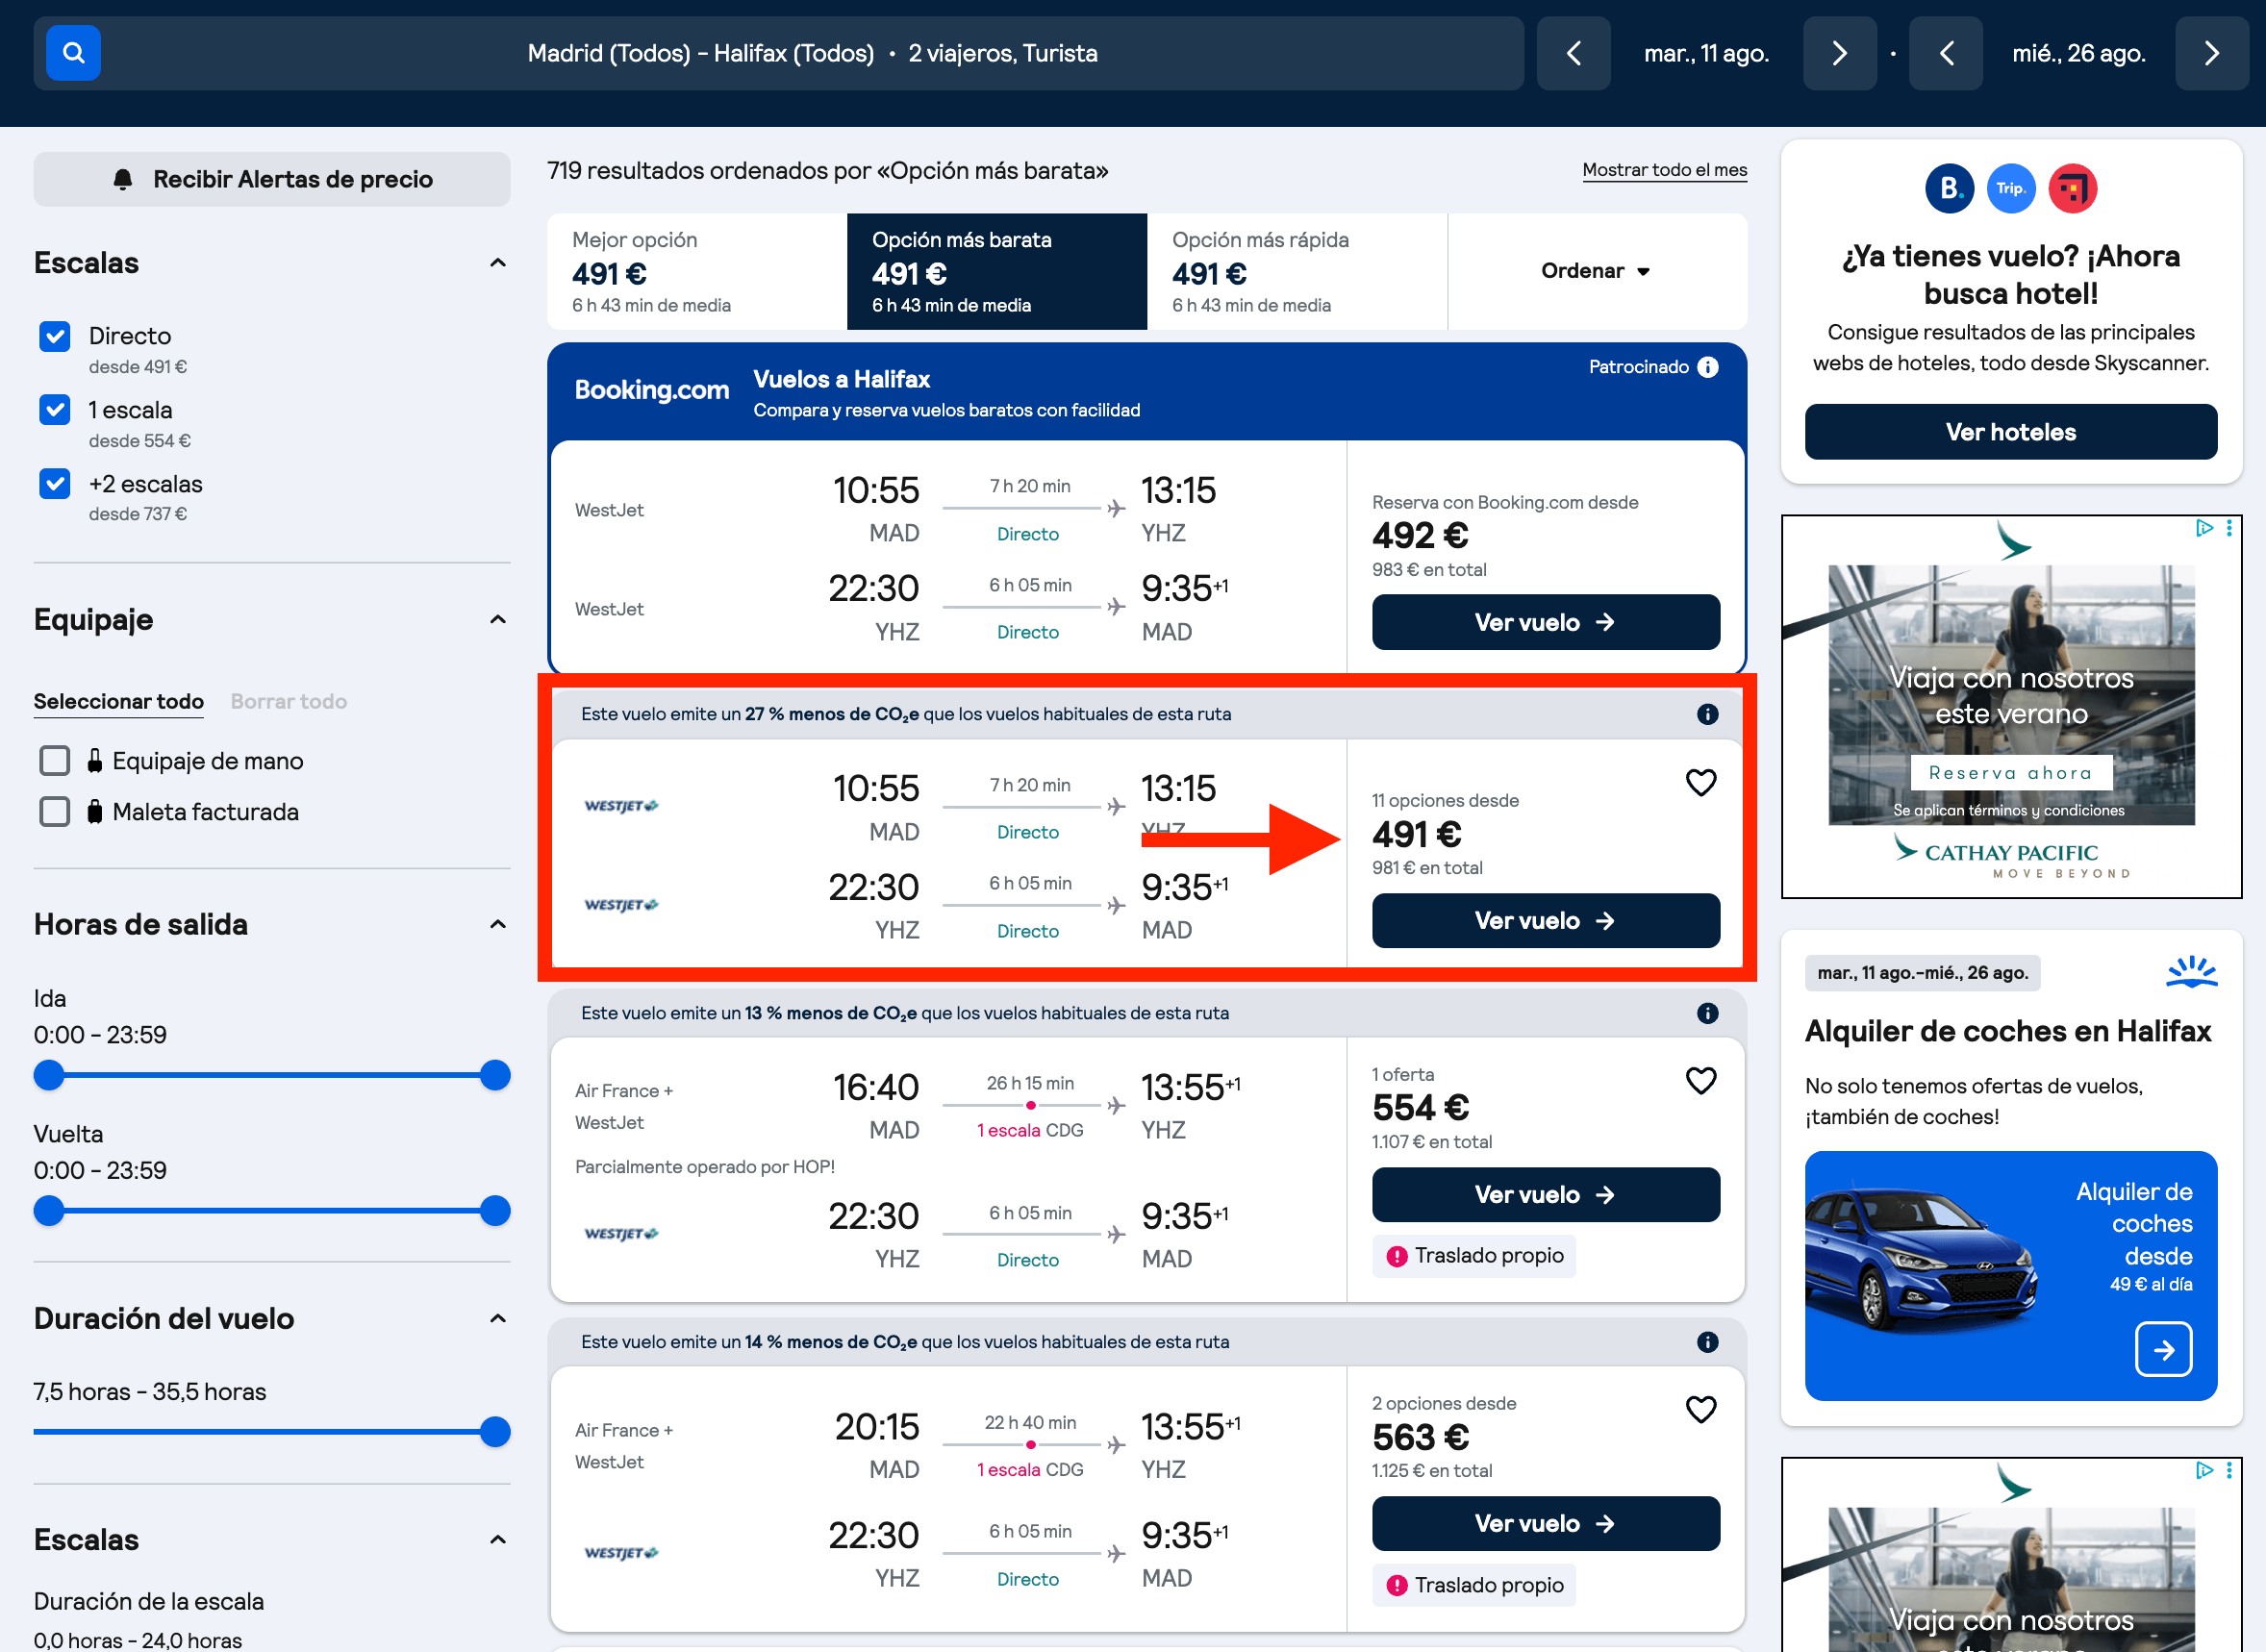
Task: Go to previous departure date arrow
Action: 1573,53
